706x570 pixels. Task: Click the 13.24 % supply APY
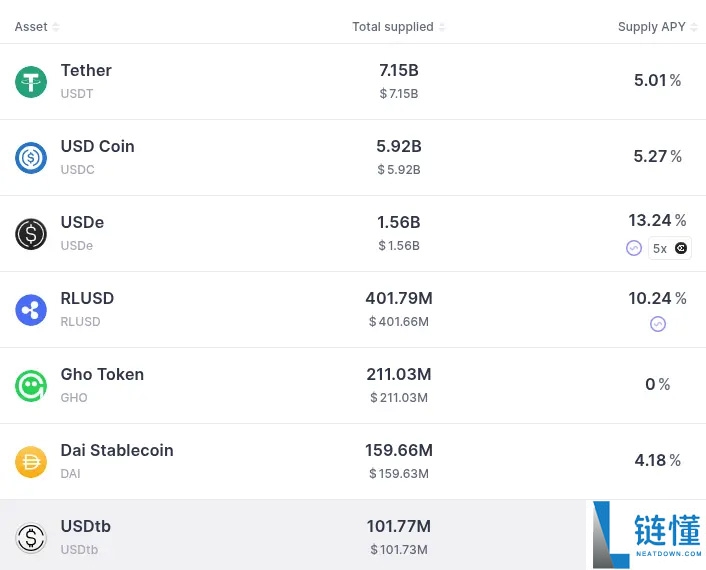click(x=657, y=221)
